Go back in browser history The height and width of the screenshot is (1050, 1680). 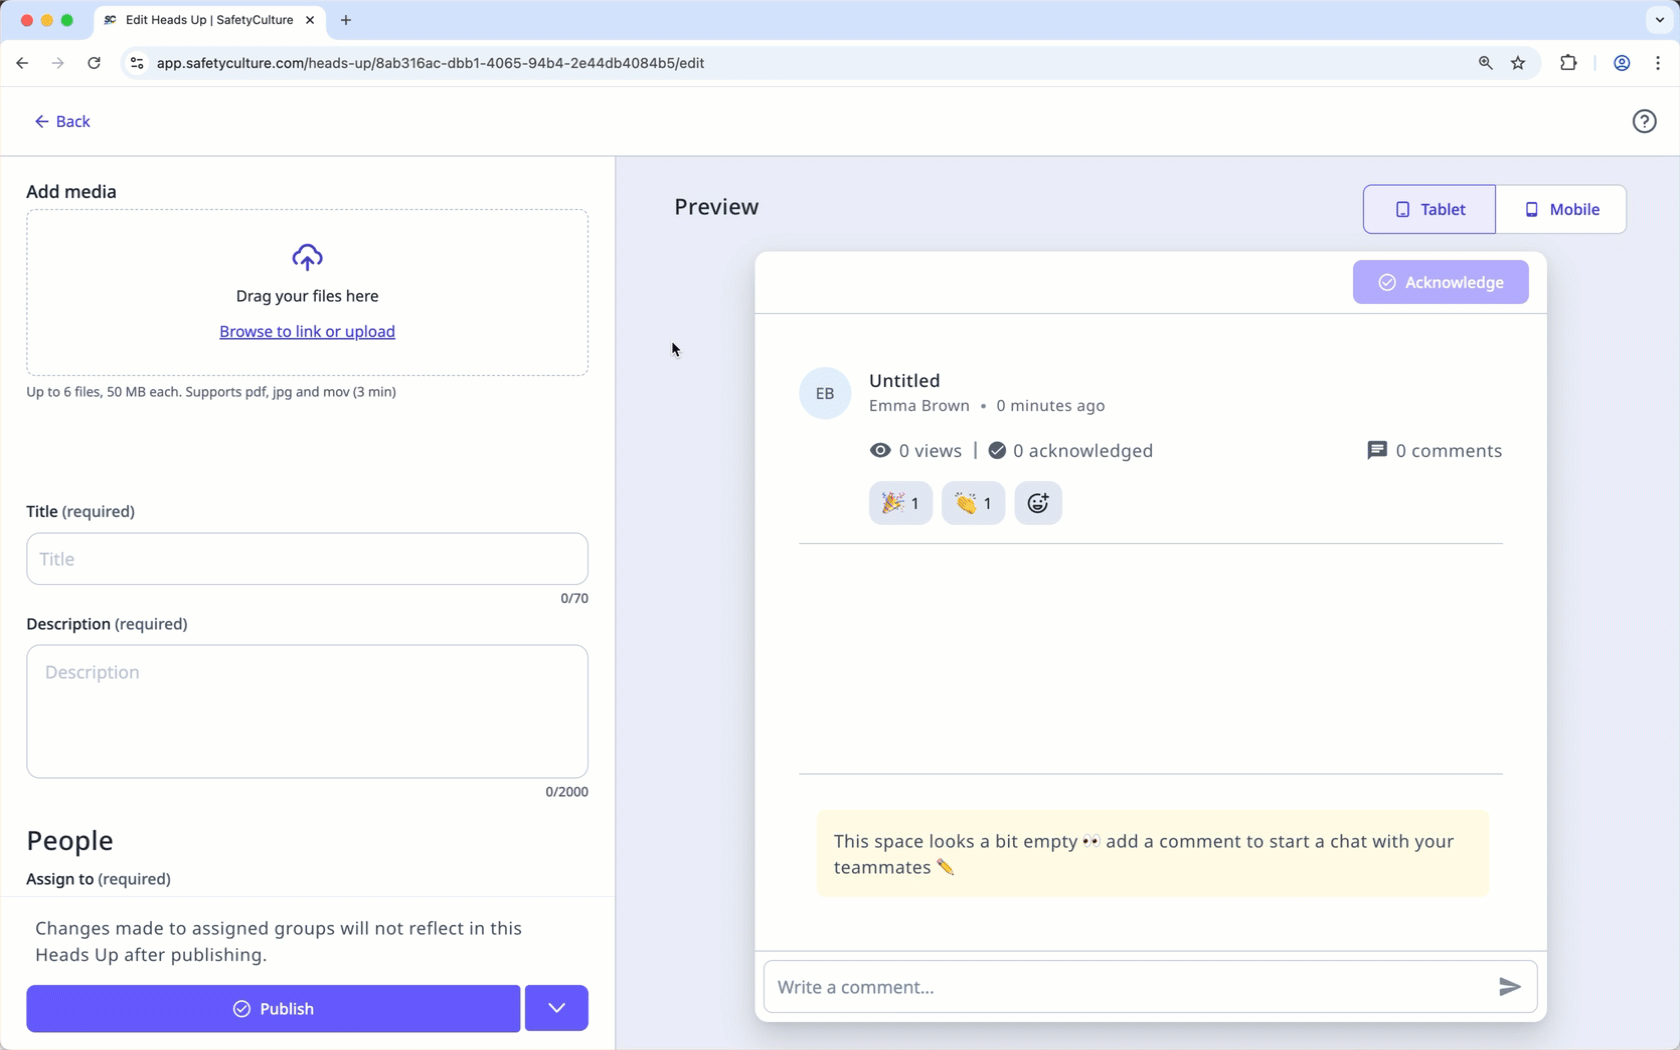[22, 63]
